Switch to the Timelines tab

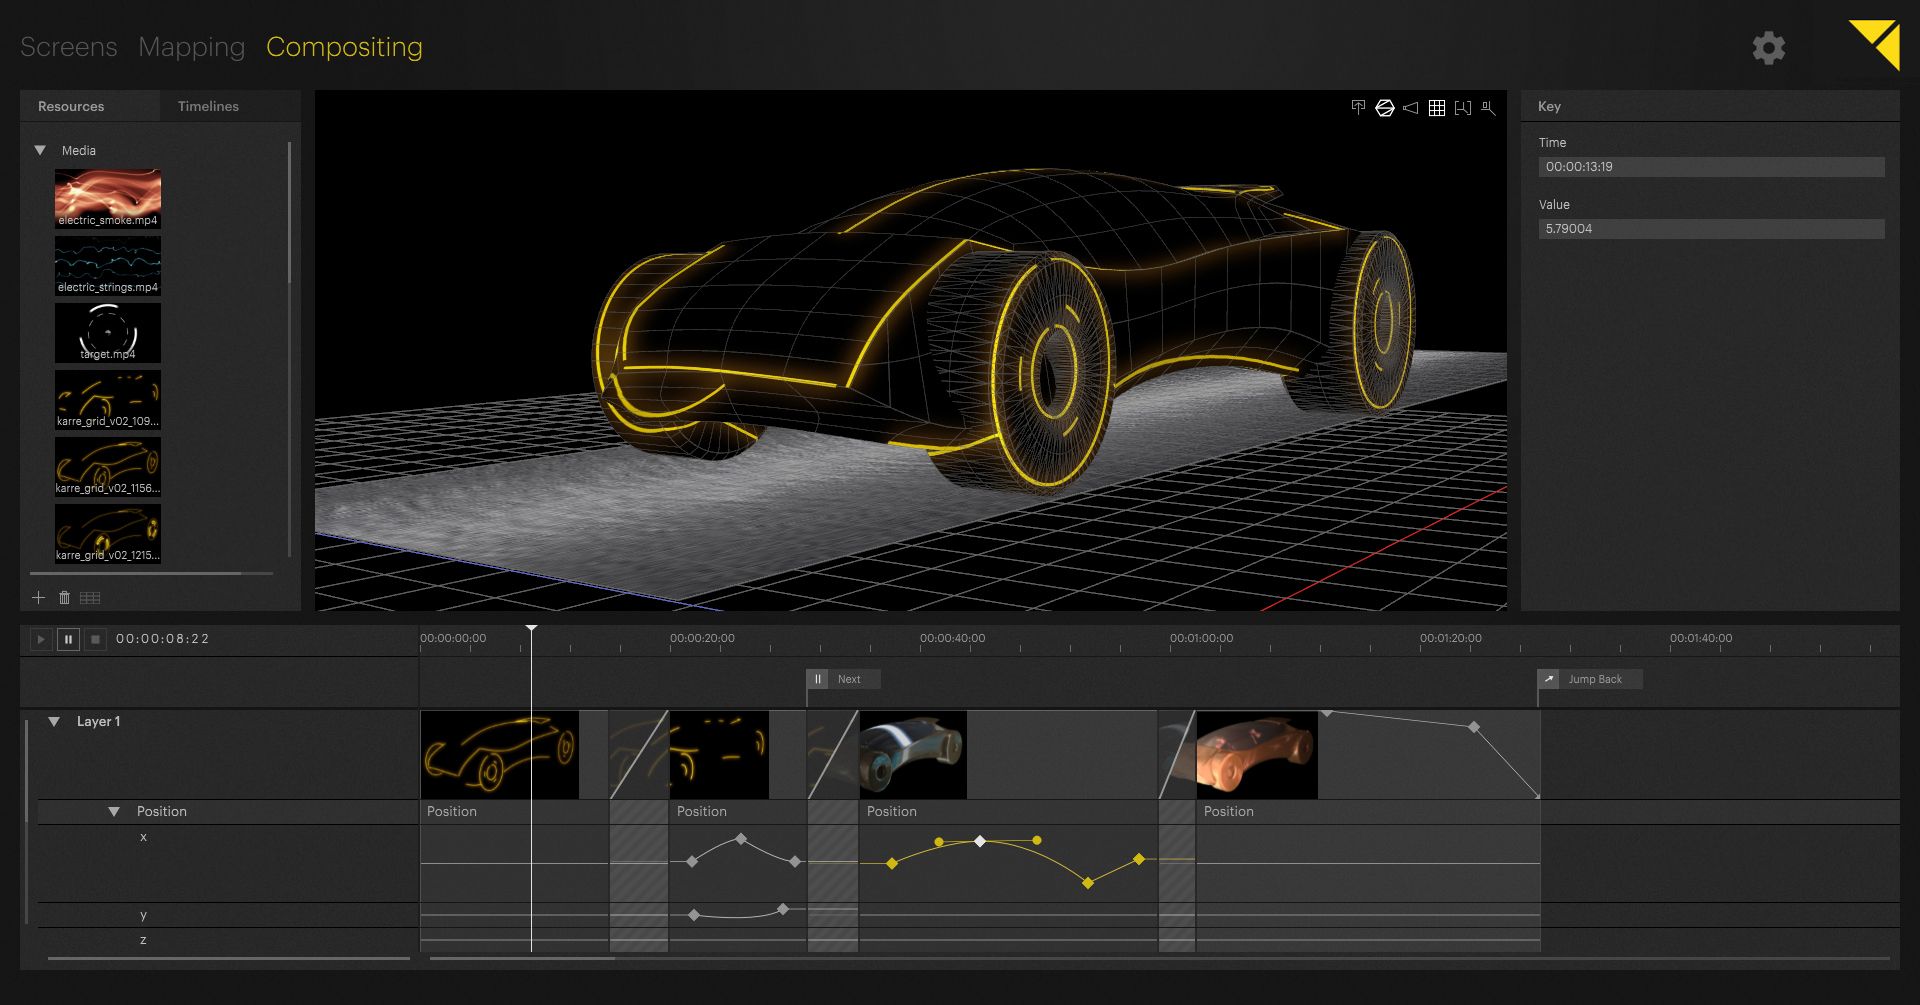tap(208, 106)
